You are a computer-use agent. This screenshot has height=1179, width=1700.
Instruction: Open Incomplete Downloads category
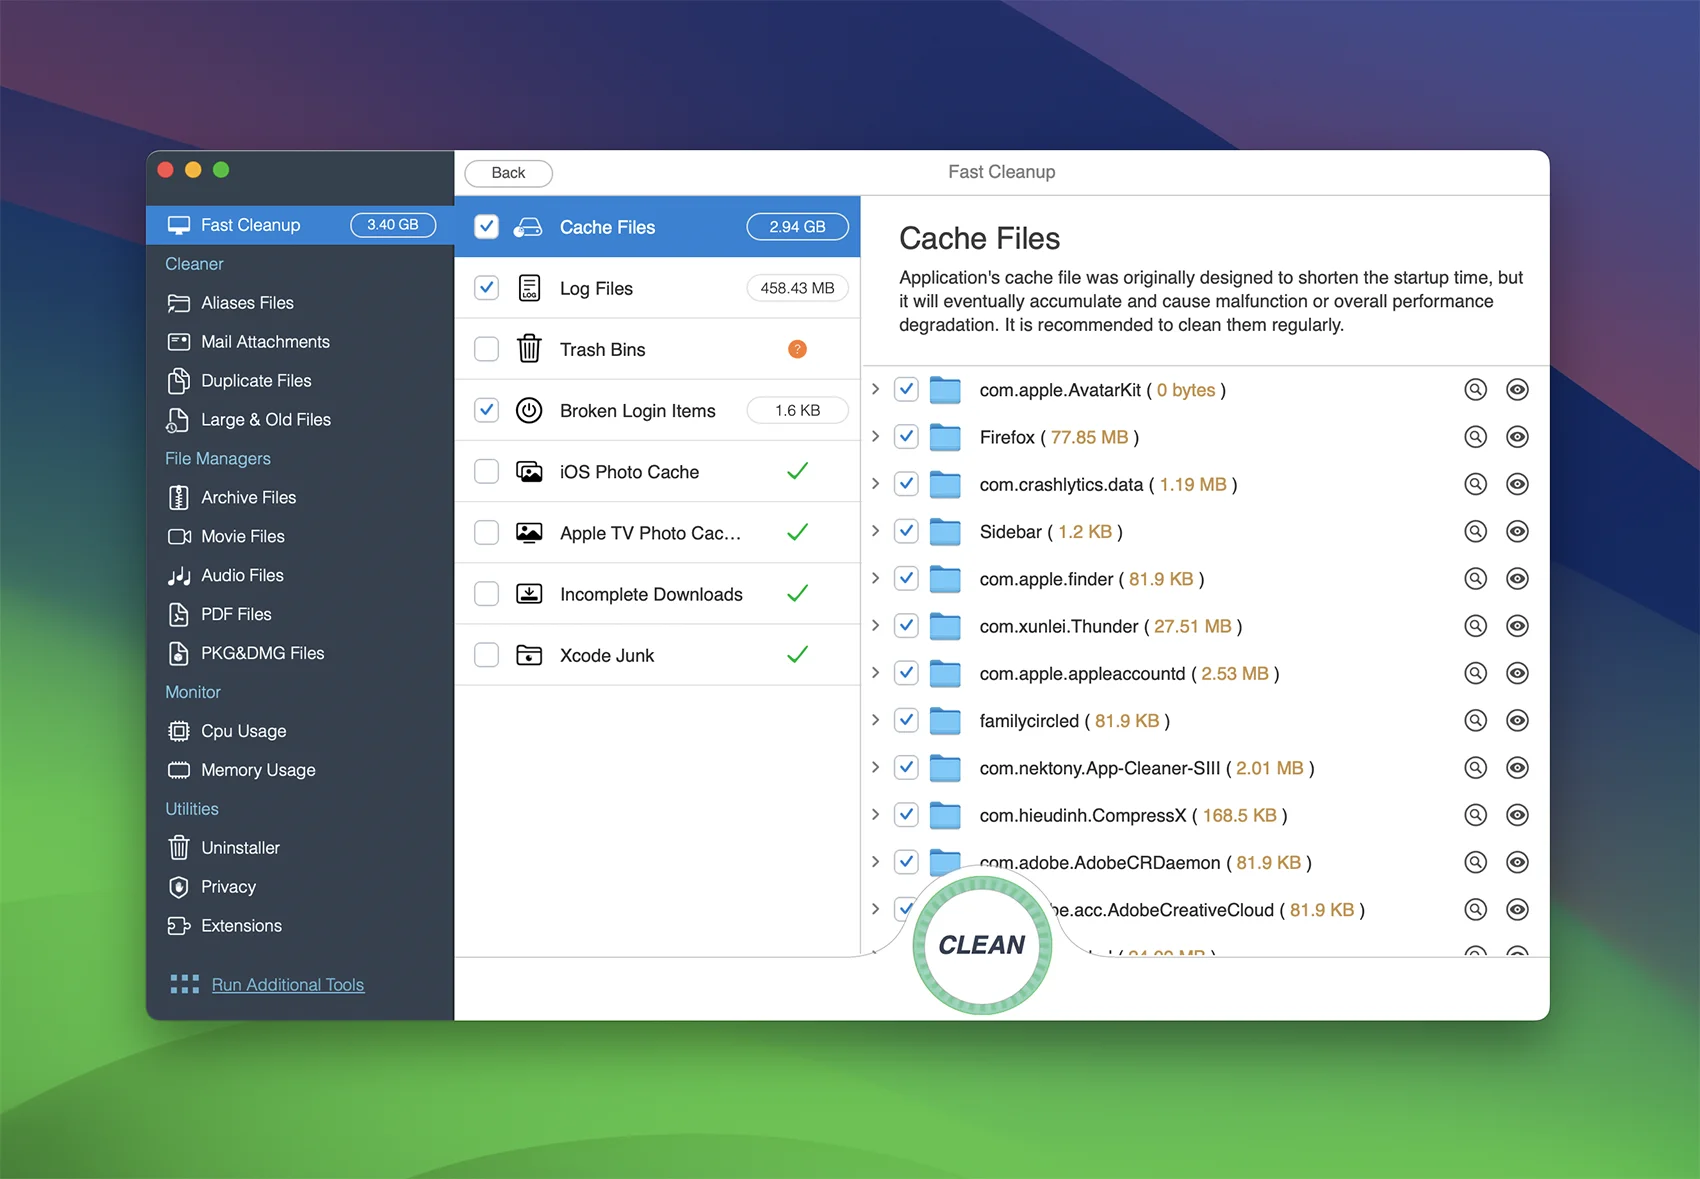[657, 594]
